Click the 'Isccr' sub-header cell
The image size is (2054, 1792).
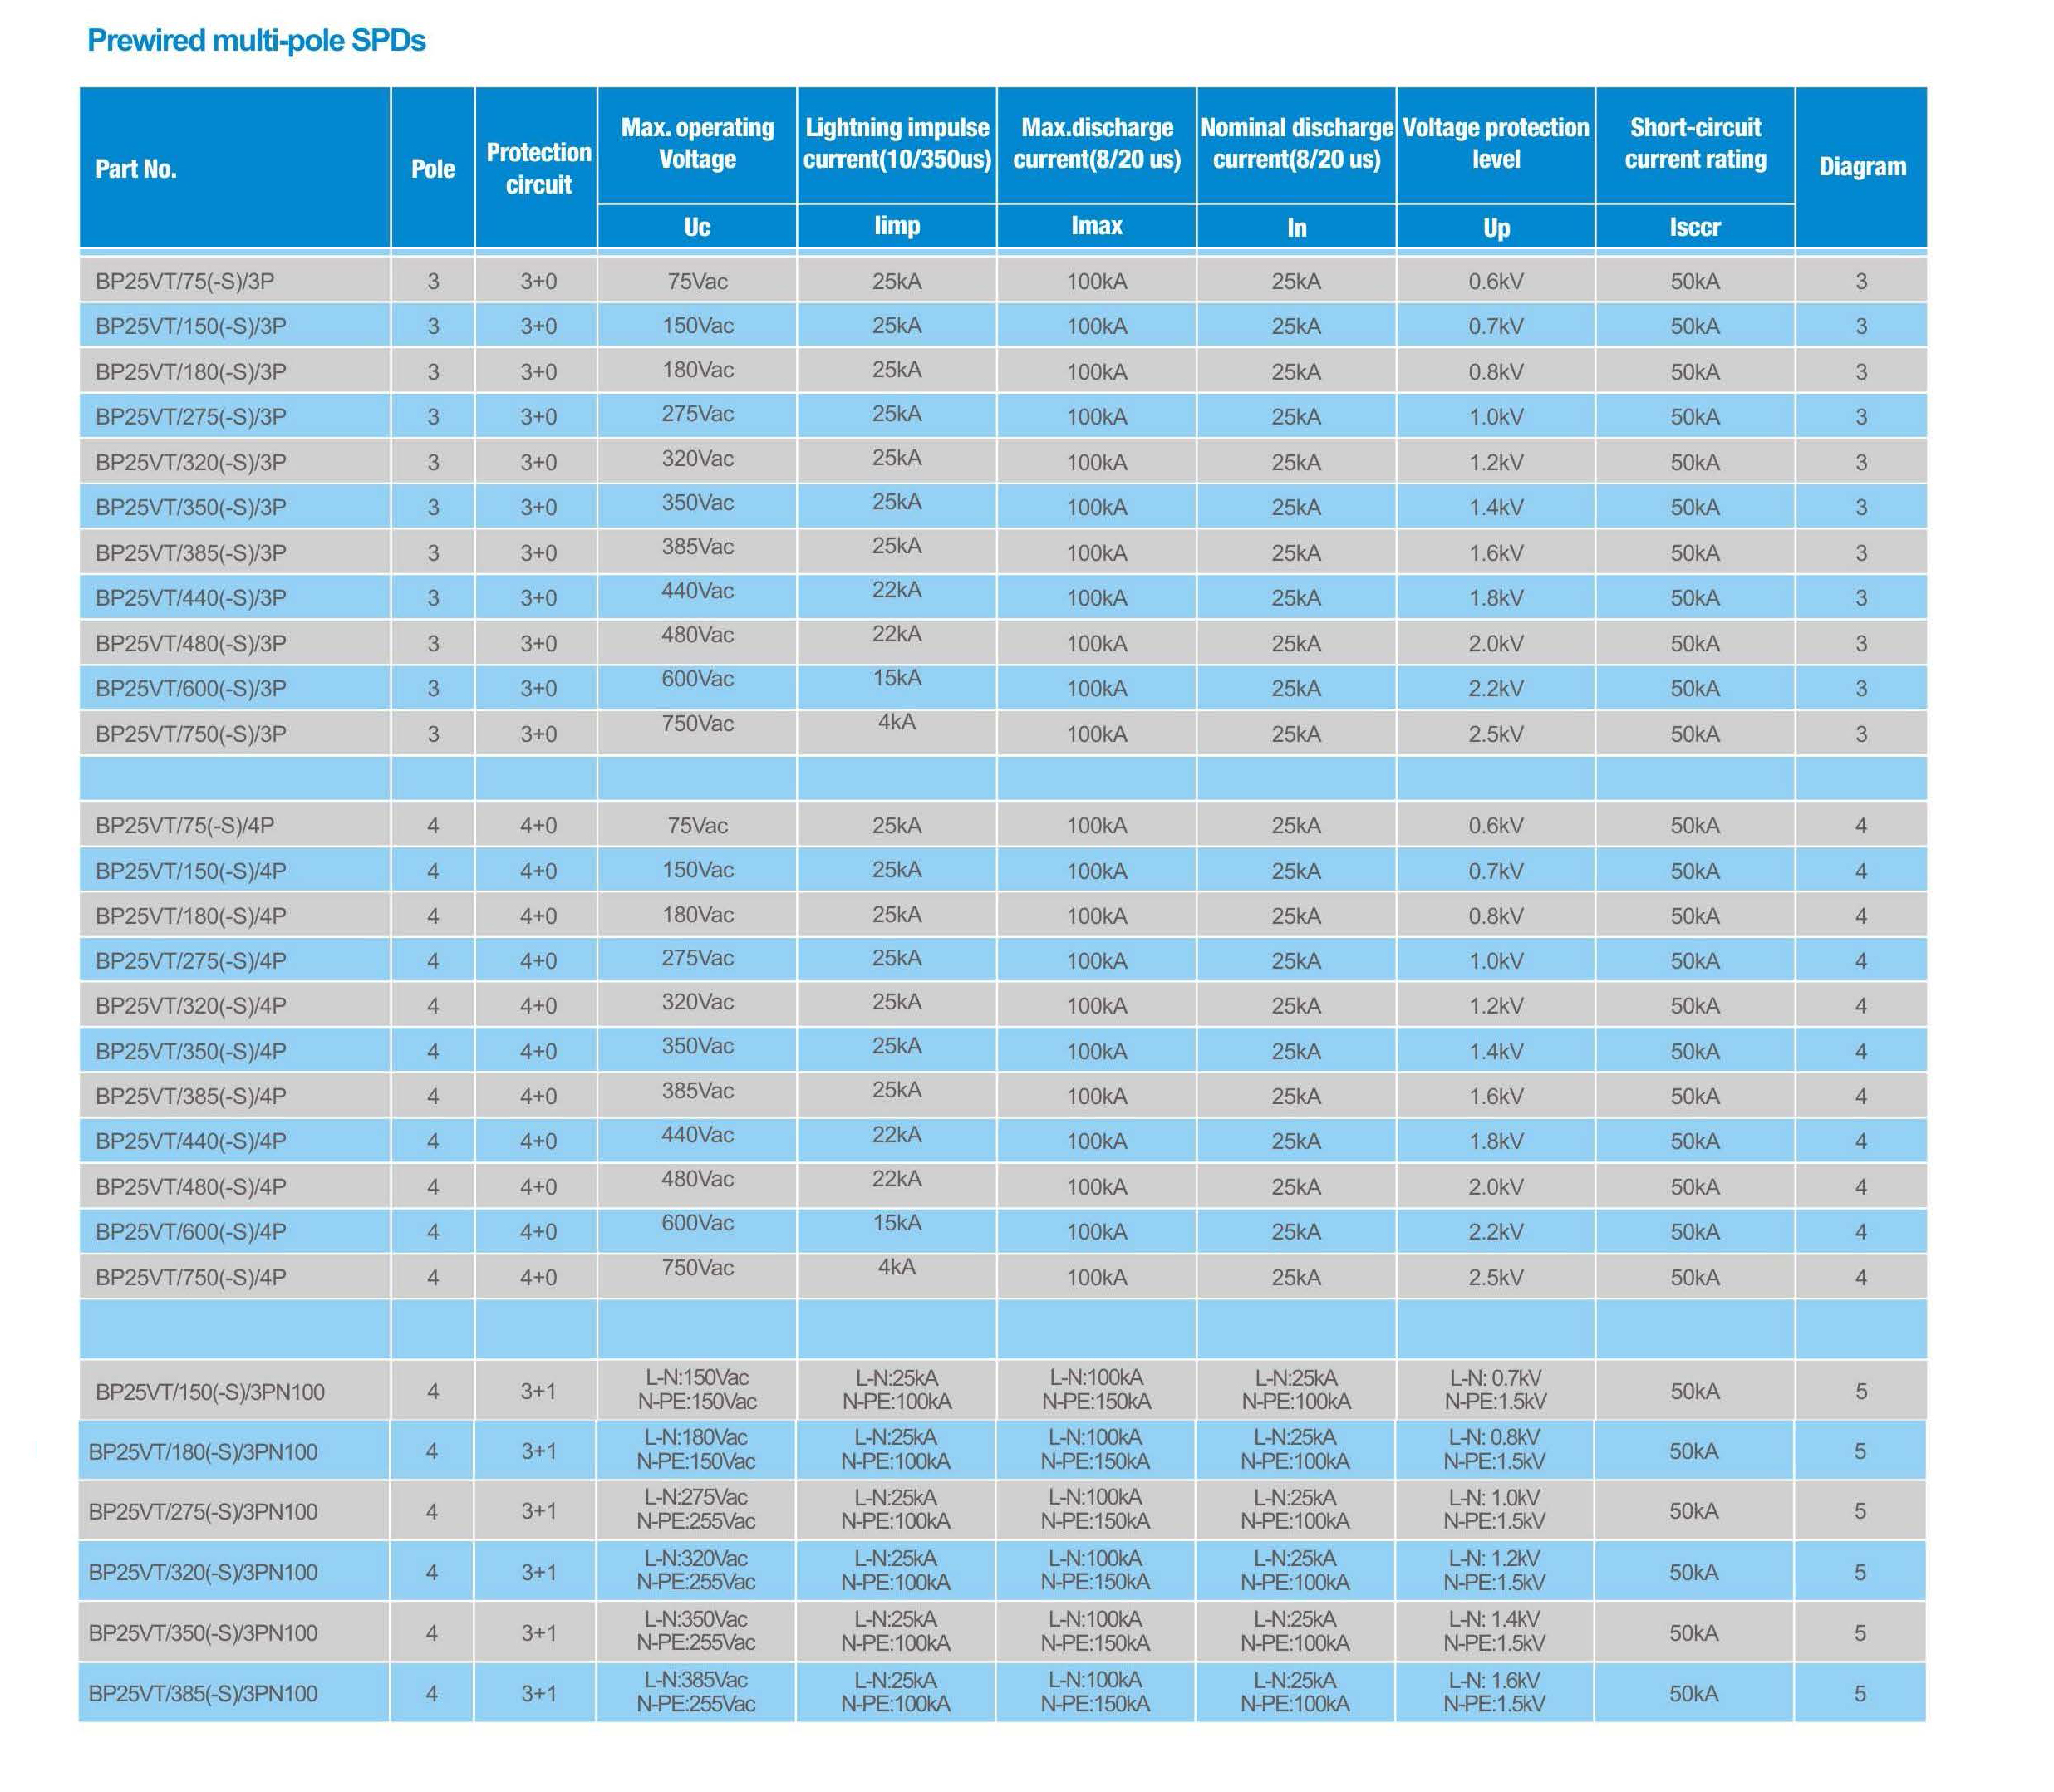[x=1695, y=227]
